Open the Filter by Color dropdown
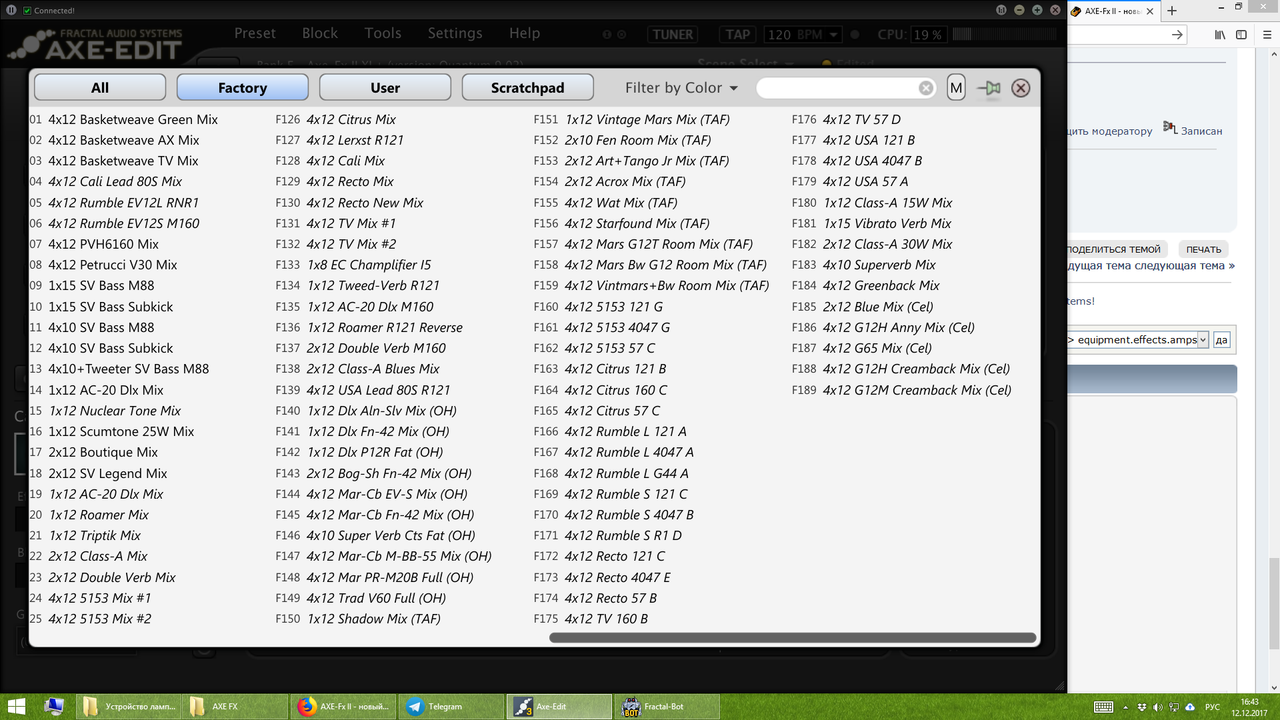1280x720 pixels. (x=681, y=88)
